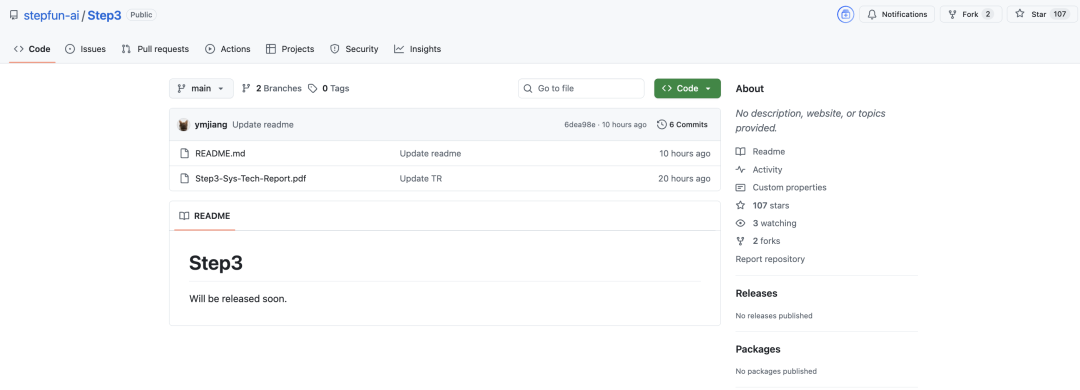Open the Step3 repository name link
The height and width of the screenshot is (390, 1080).
(x=104, y=14)
